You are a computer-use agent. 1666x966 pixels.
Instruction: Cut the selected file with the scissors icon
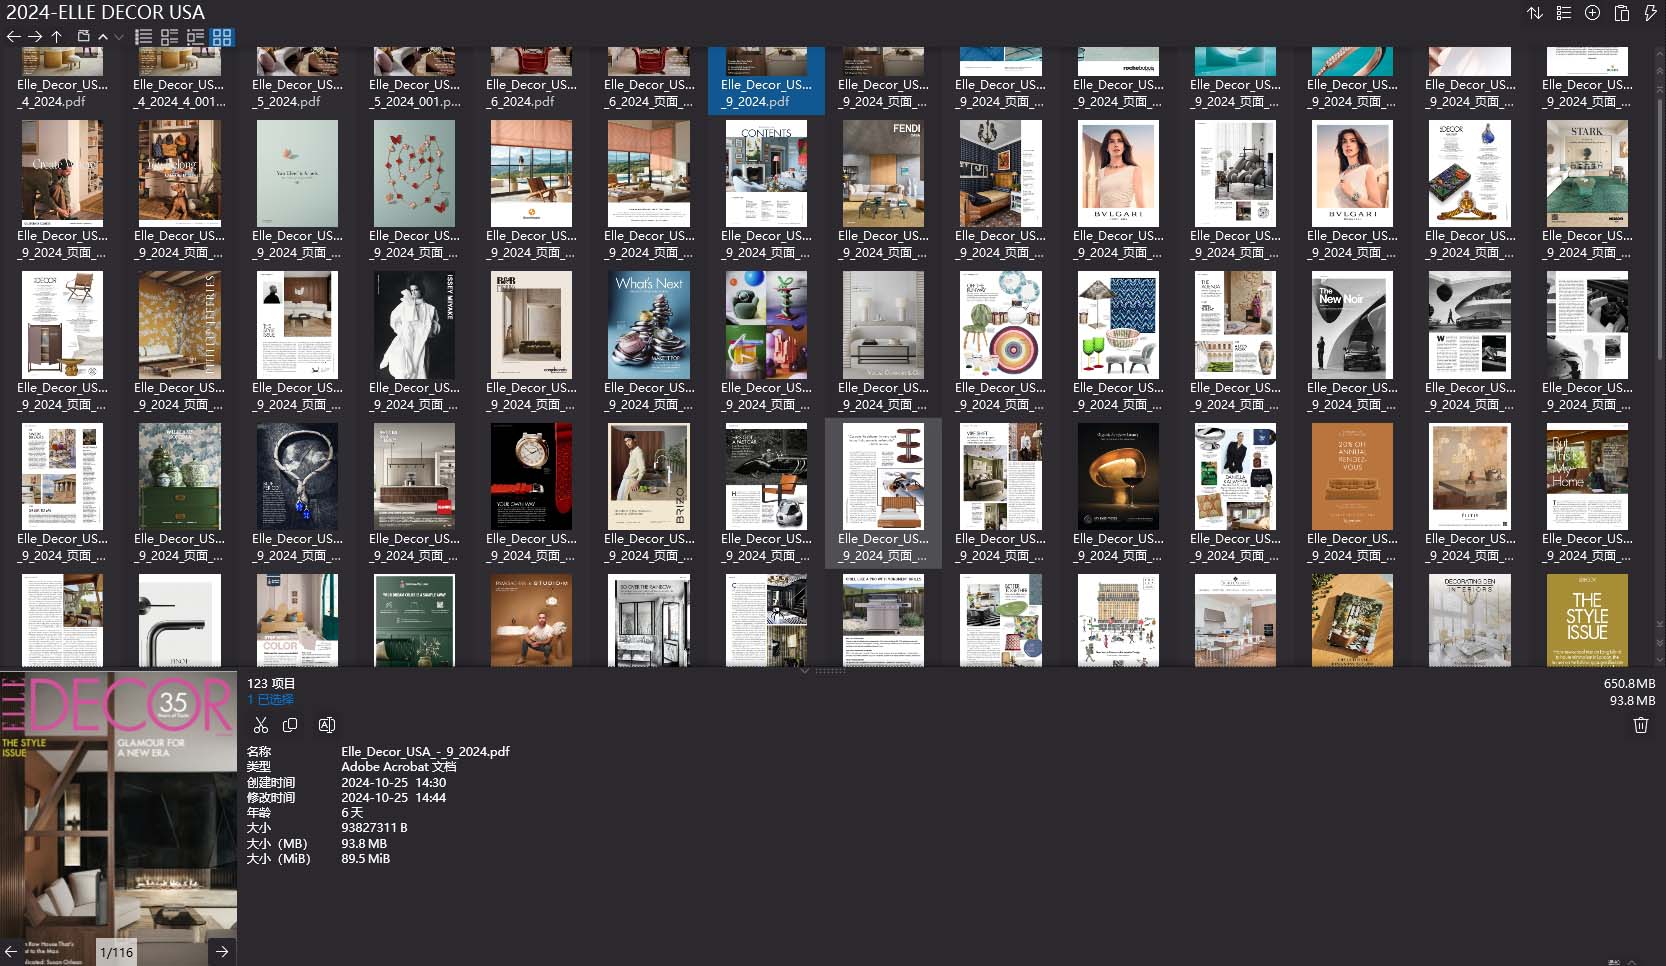[x=261, y=725]
